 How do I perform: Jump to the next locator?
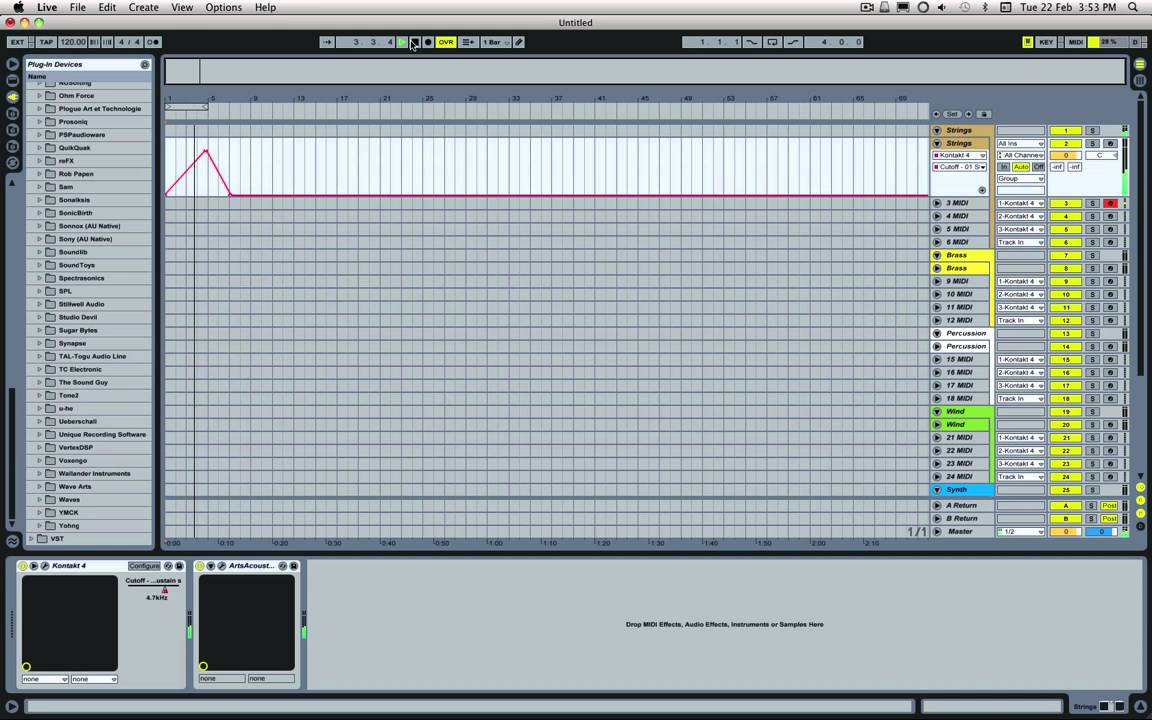click(968, 114)
